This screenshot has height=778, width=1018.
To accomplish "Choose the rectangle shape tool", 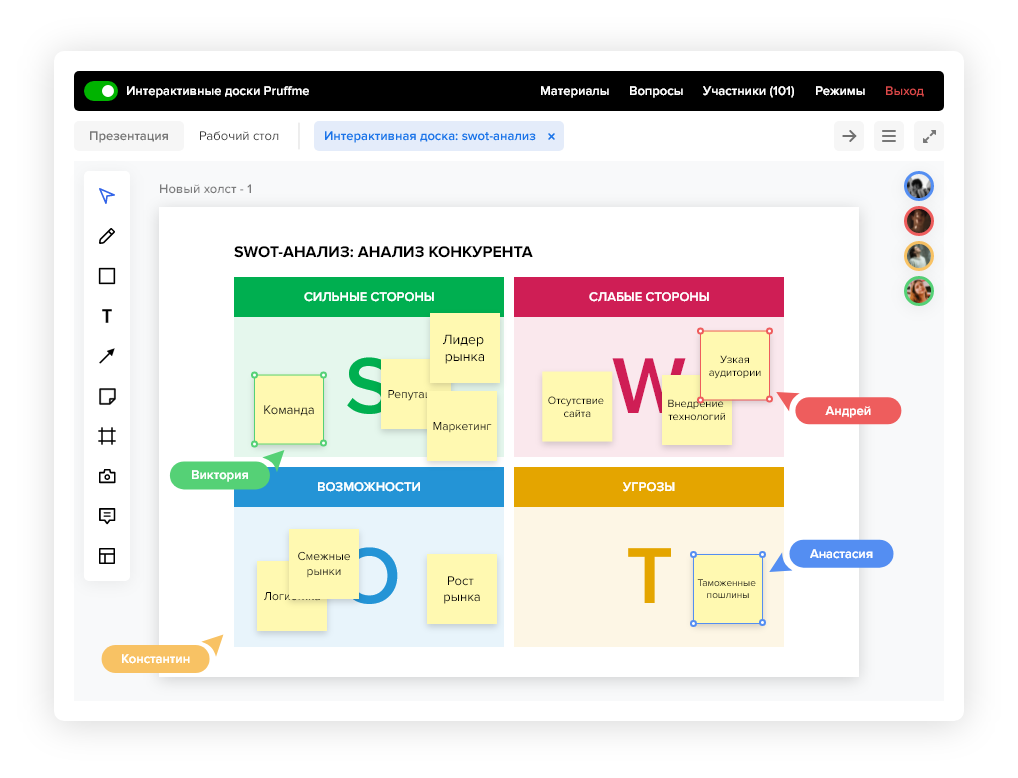I will 107,276.
